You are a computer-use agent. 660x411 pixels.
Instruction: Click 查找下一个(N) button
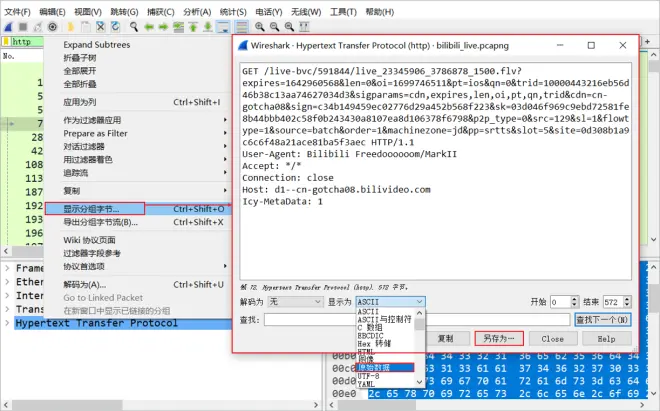pyautogui.click(x=602, y=320)
